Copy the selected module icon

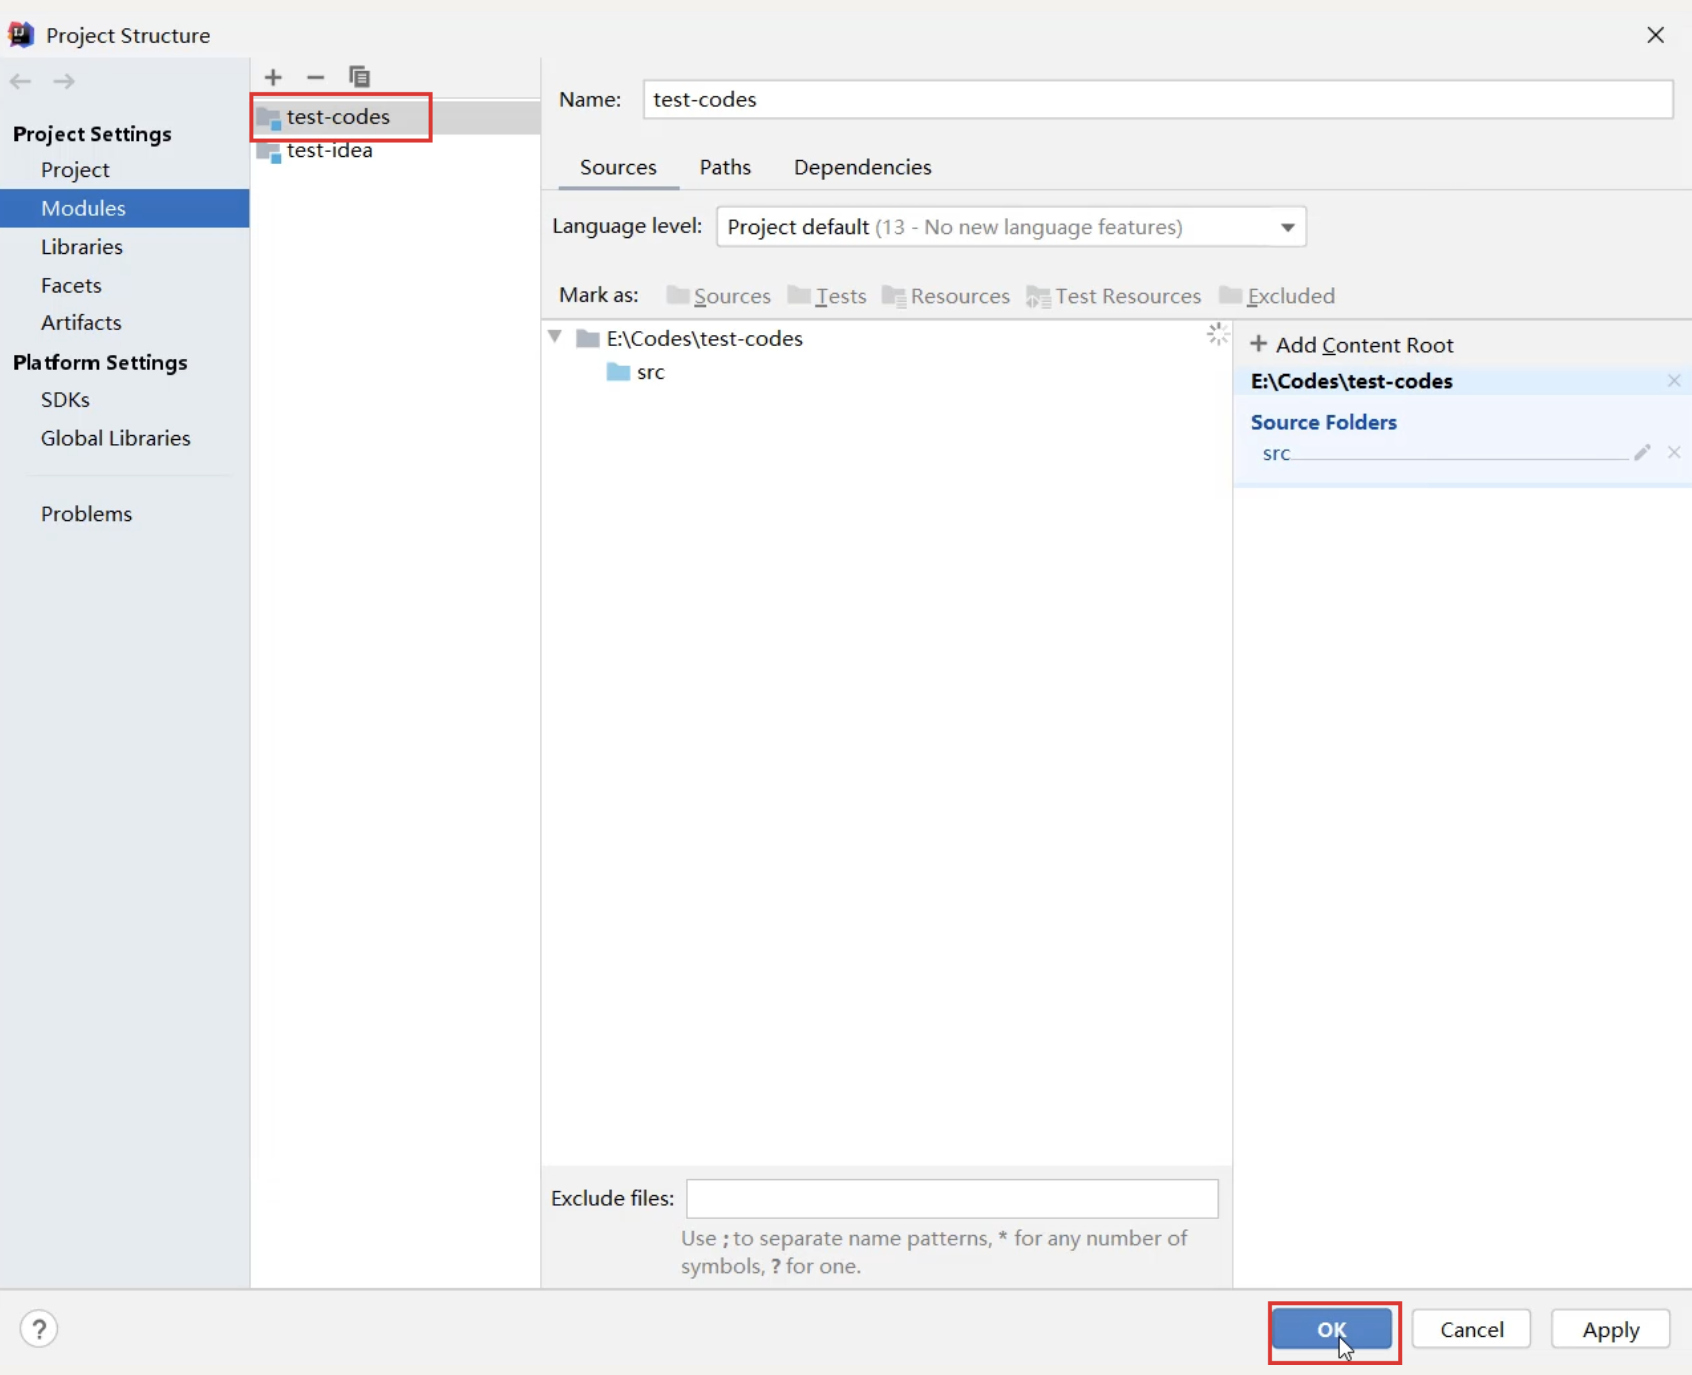point(359,77)
